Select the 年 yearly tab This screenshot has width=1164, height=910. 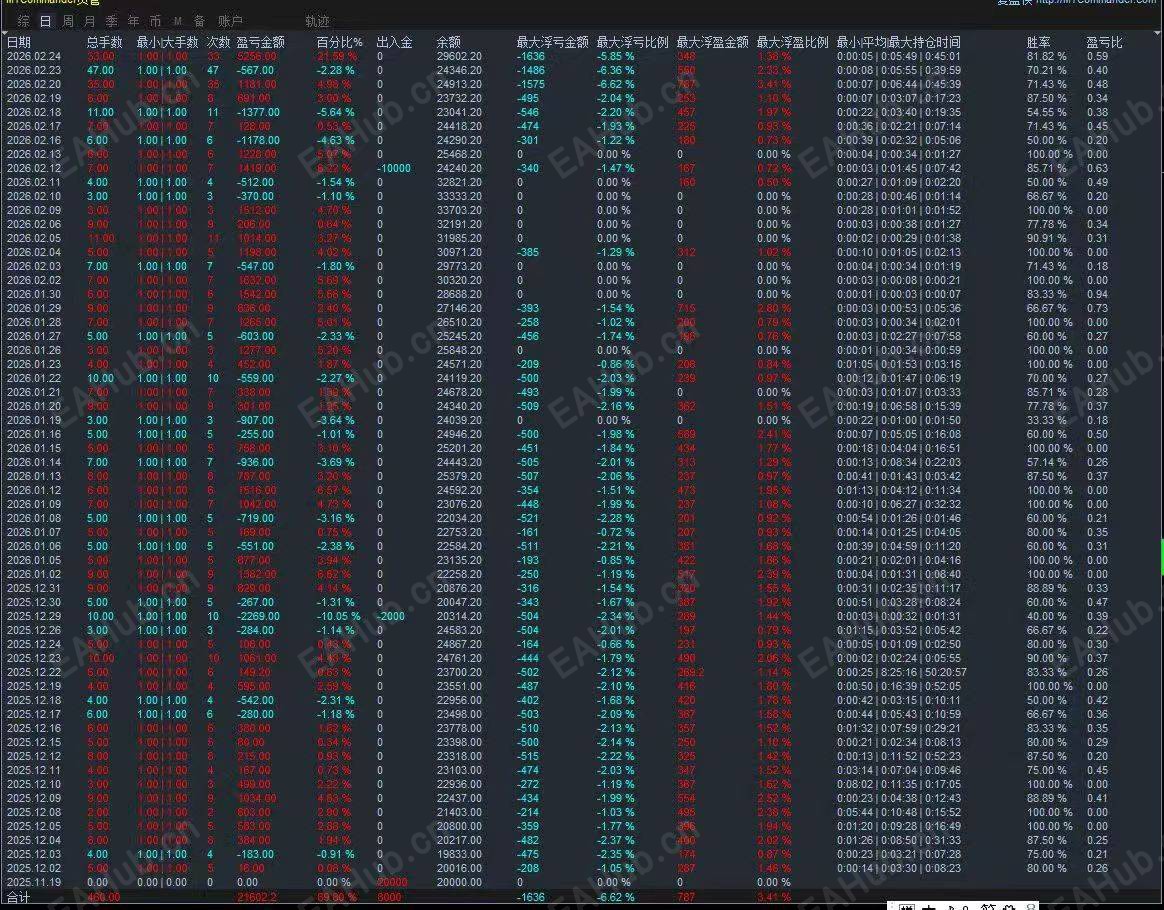coord(134,22)
